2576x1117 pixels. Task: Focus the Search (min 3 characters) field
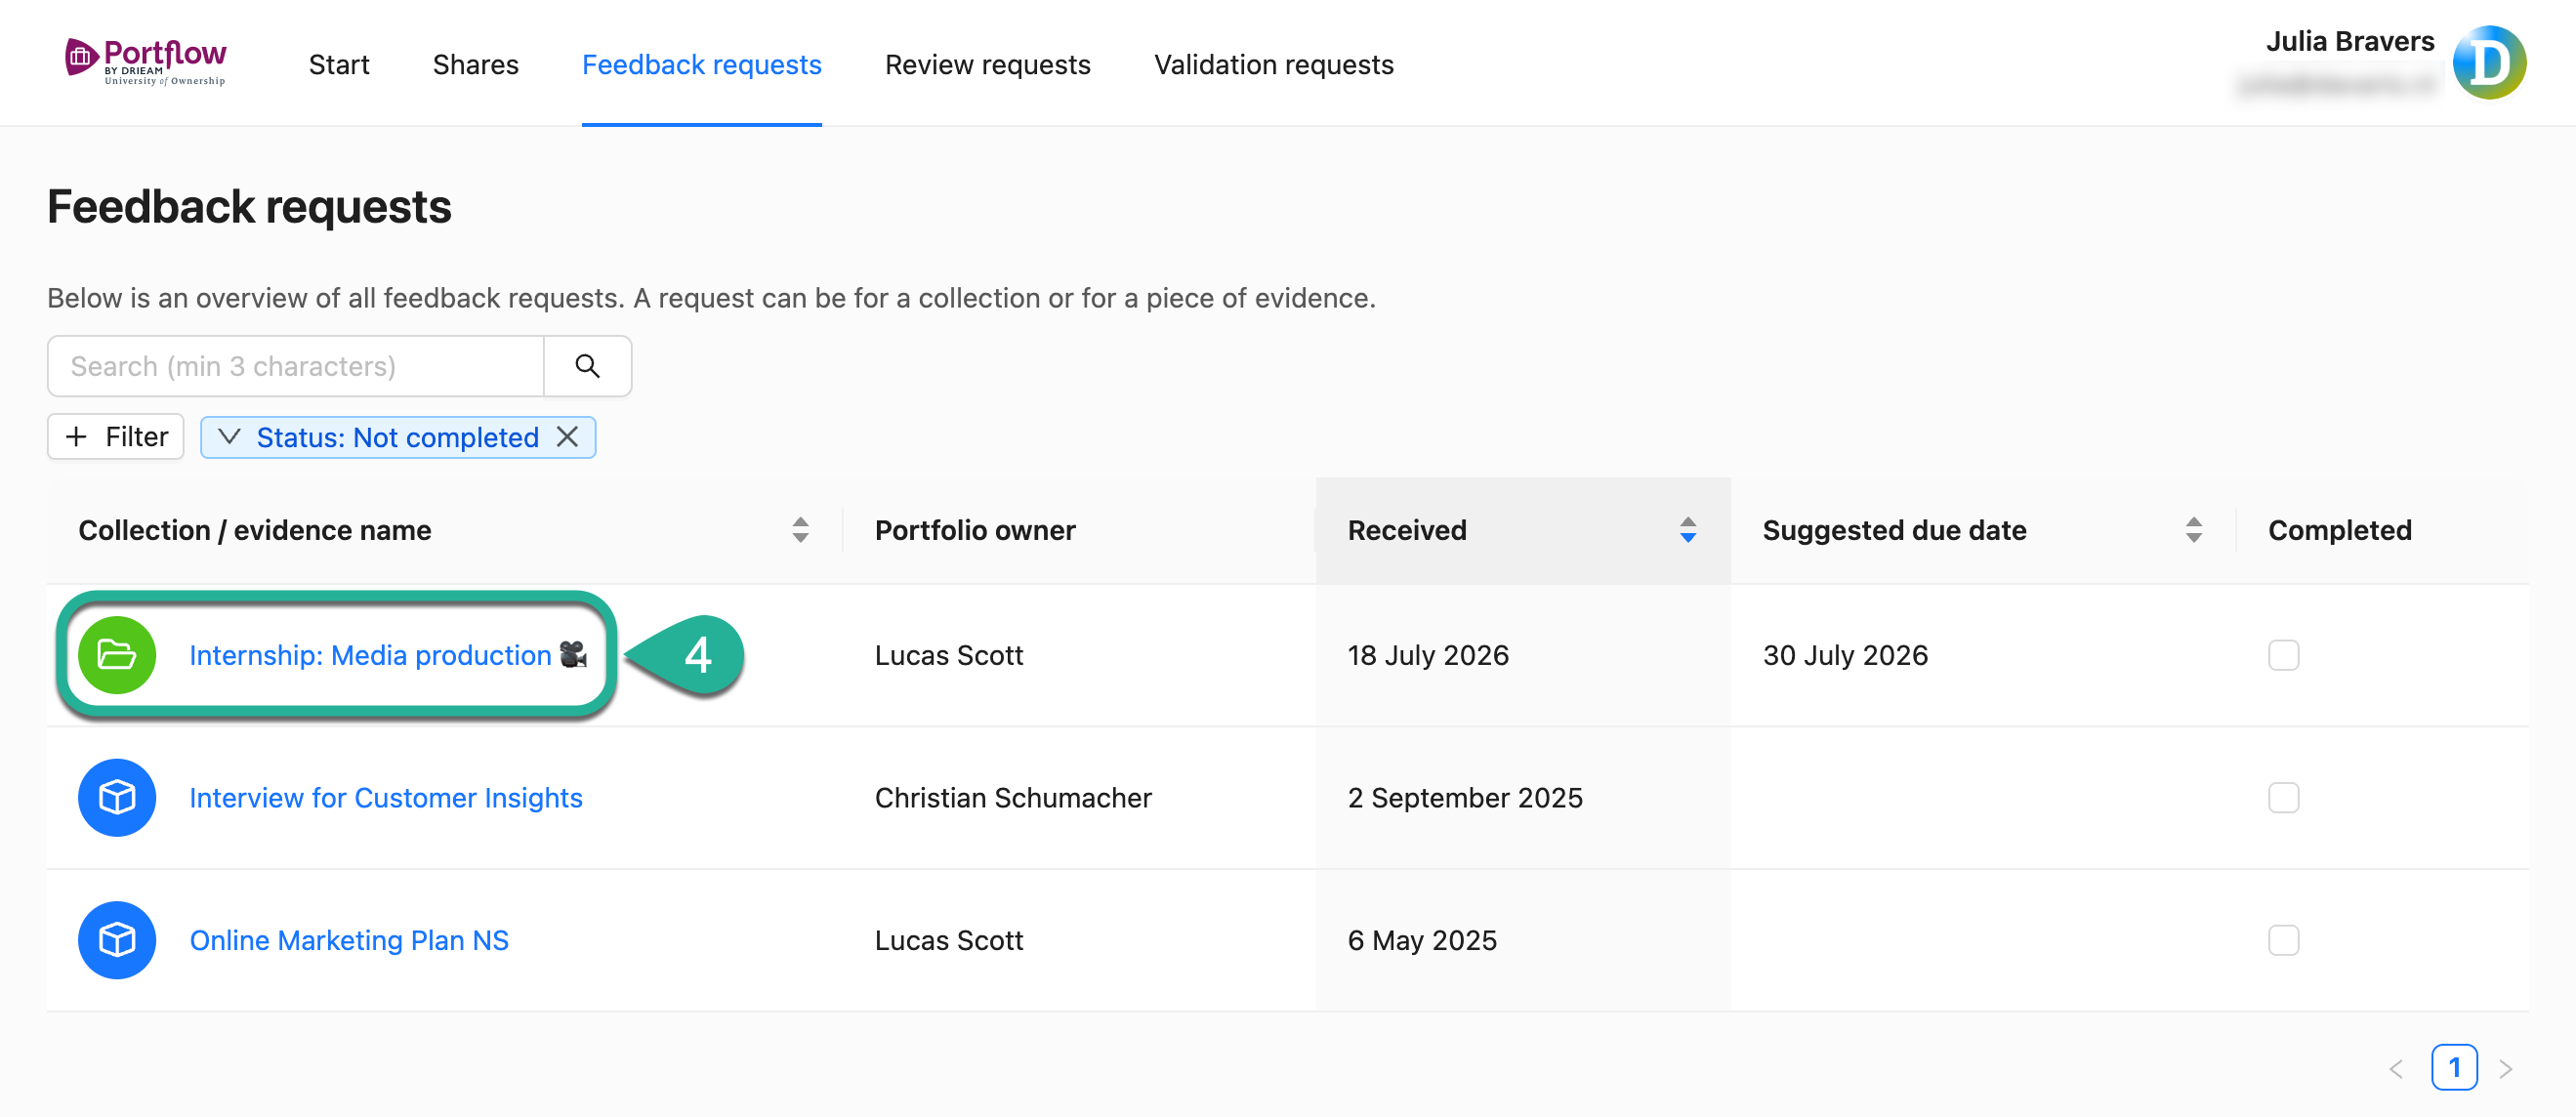point(296,366)
